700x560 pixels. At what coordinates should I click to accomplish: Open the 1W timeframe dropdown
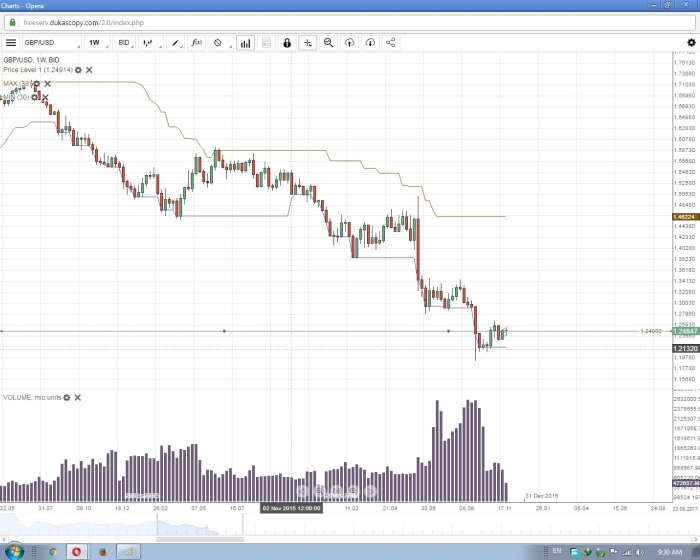click(97, 43)
